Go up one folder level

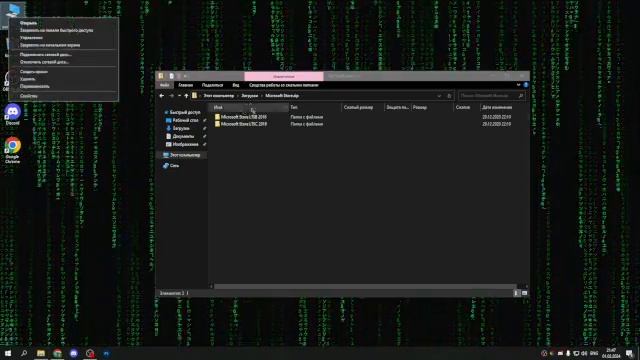[187, 96]
